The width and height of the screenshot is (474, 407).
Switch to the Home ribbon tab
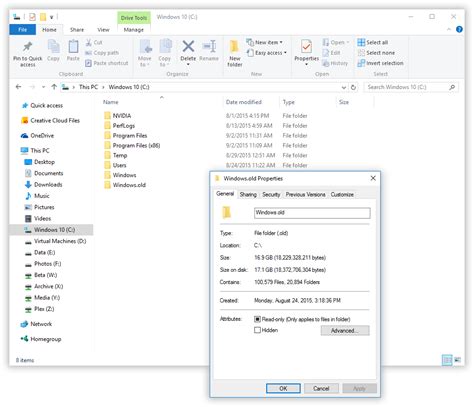point(49,30)
